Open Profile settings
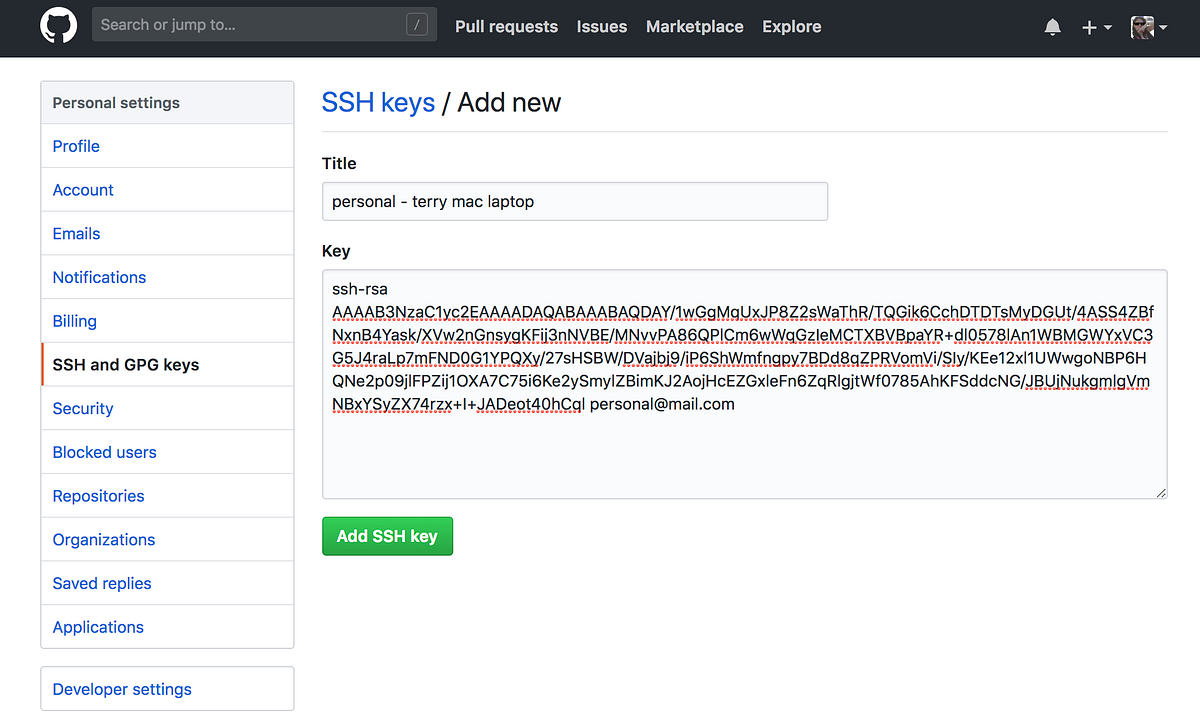The height and width of the screenshot is (726, 1200). (x=76, y=146)
